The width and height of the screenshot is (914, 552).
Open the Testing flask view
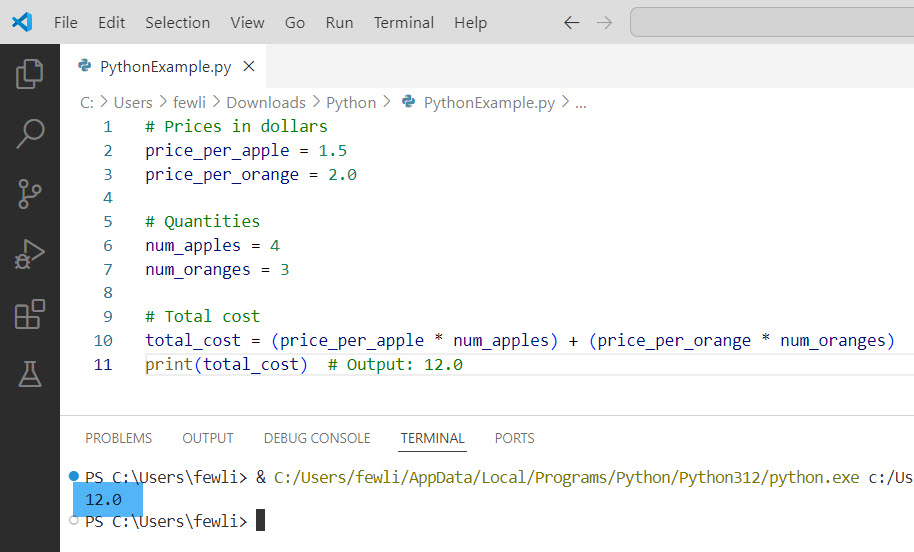click(30, 374)
